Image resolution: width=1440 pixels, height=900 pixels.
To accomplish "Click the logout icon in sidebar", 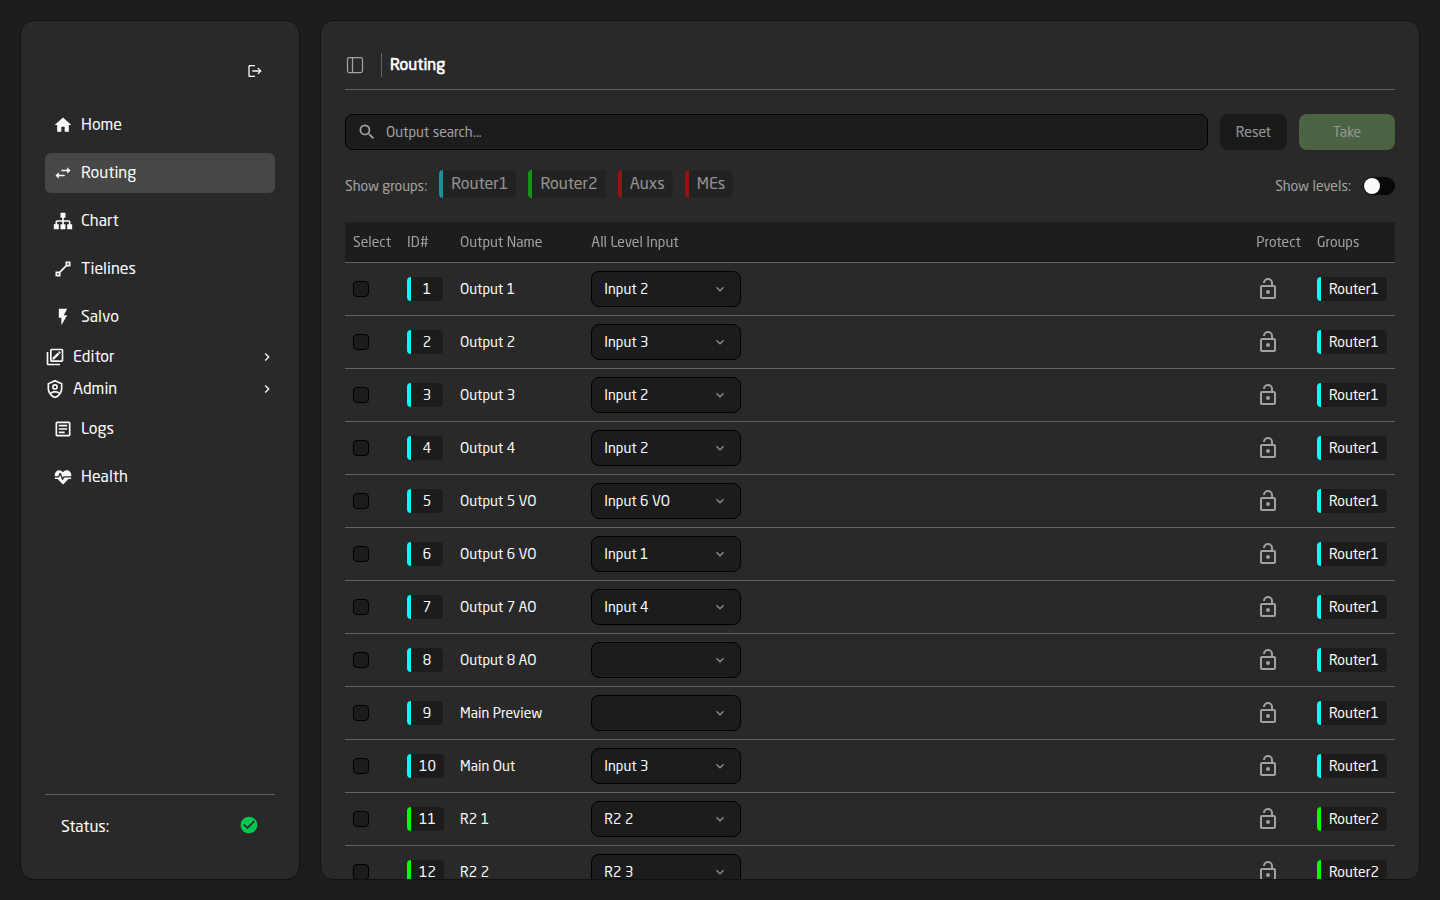I will (254, 71).
